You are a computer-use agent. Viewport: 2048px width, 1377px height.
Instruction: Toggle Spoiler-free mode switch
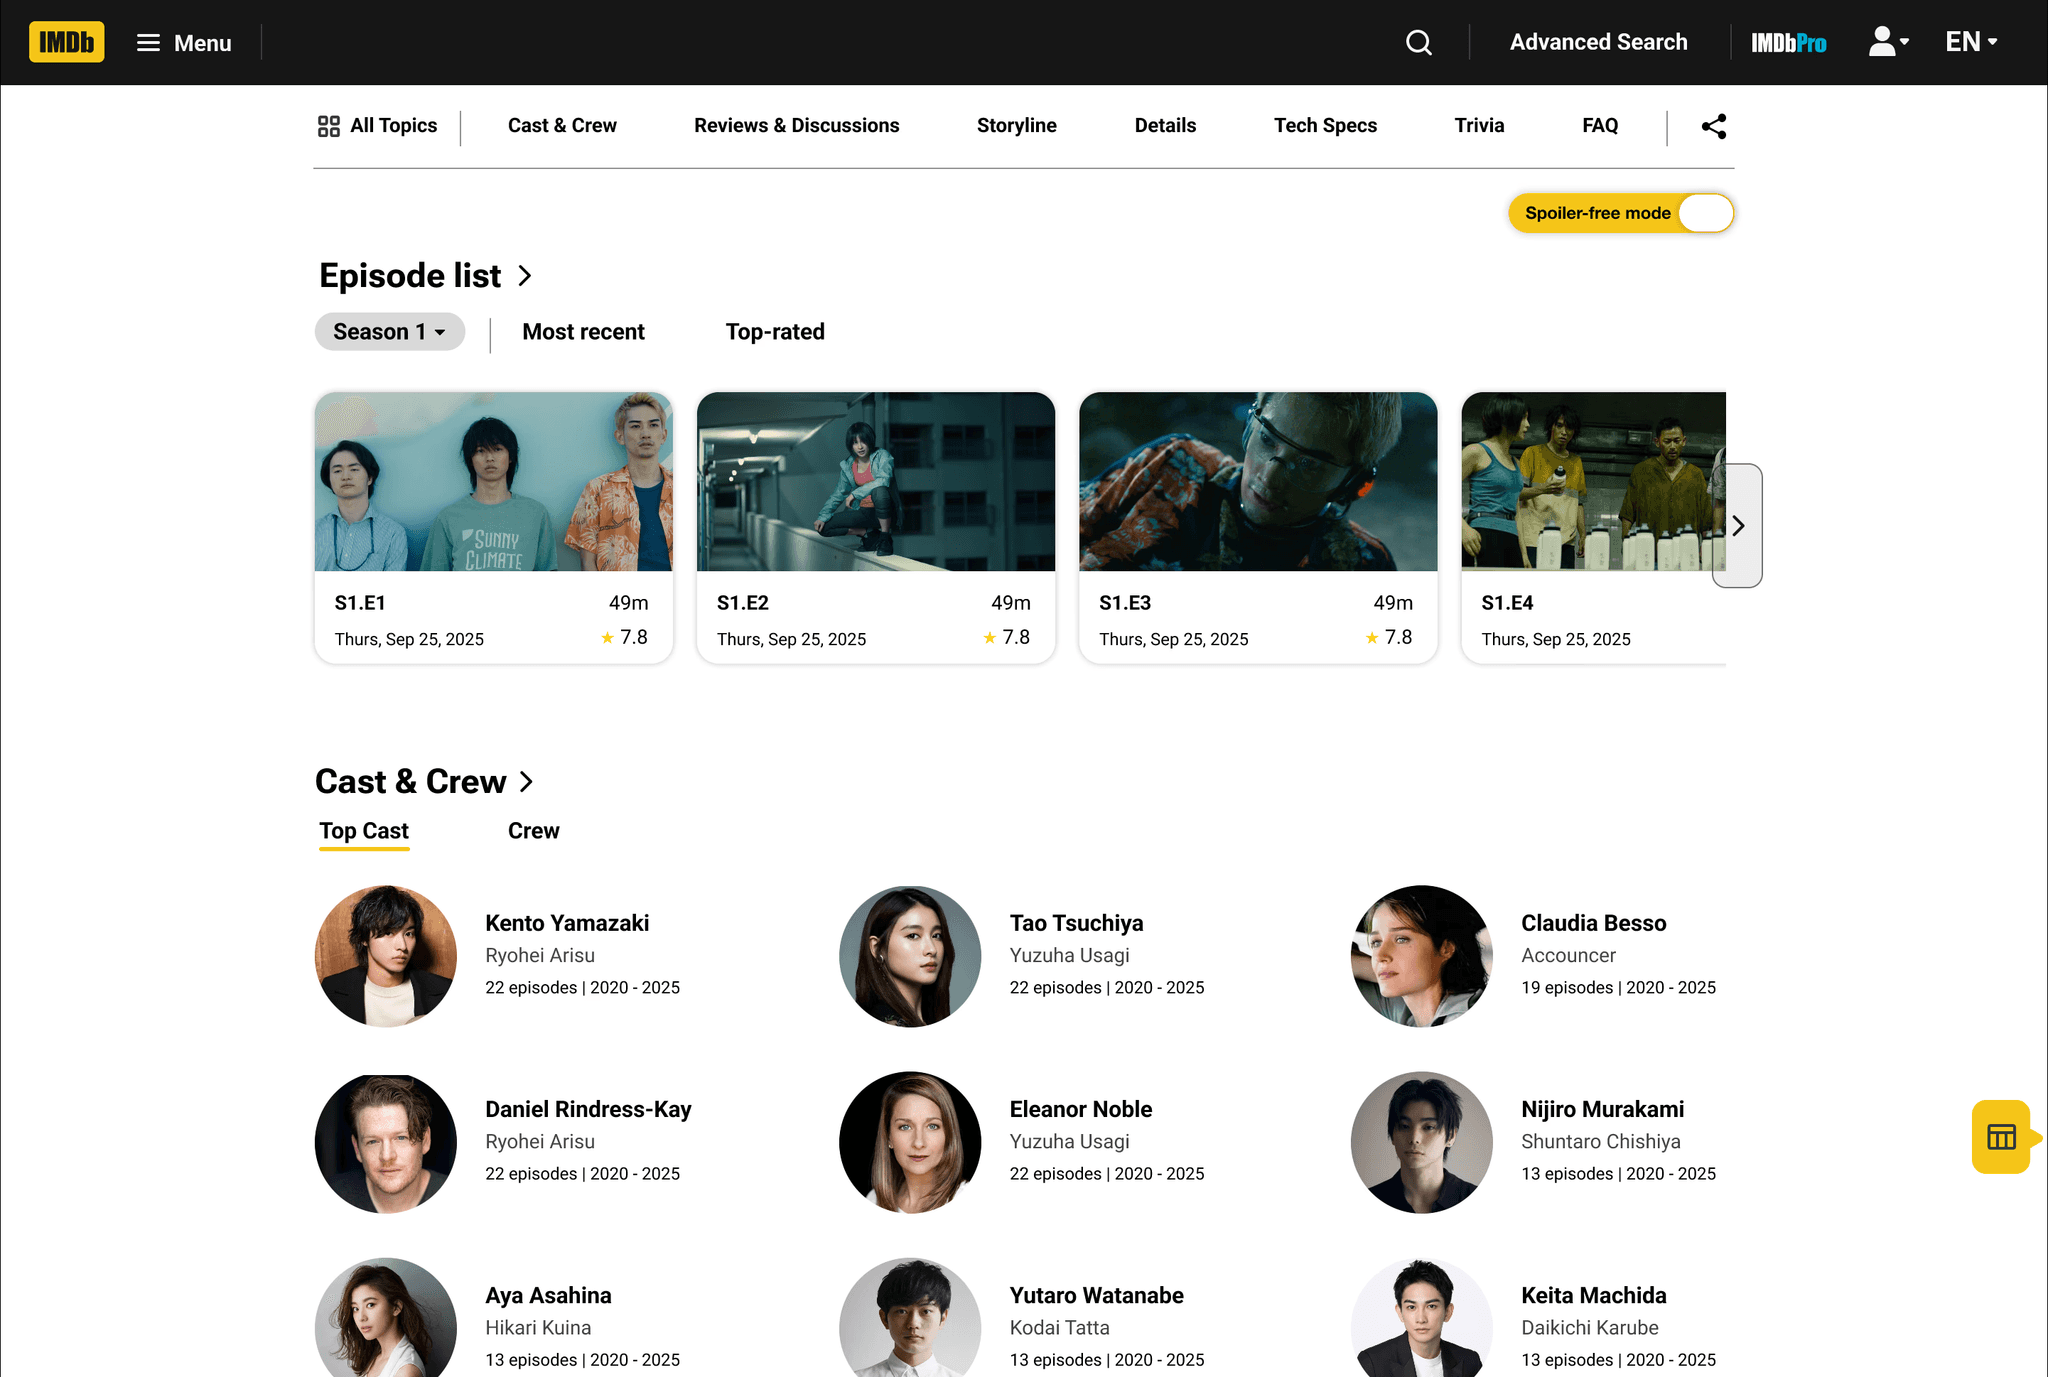coord(1704,213)
